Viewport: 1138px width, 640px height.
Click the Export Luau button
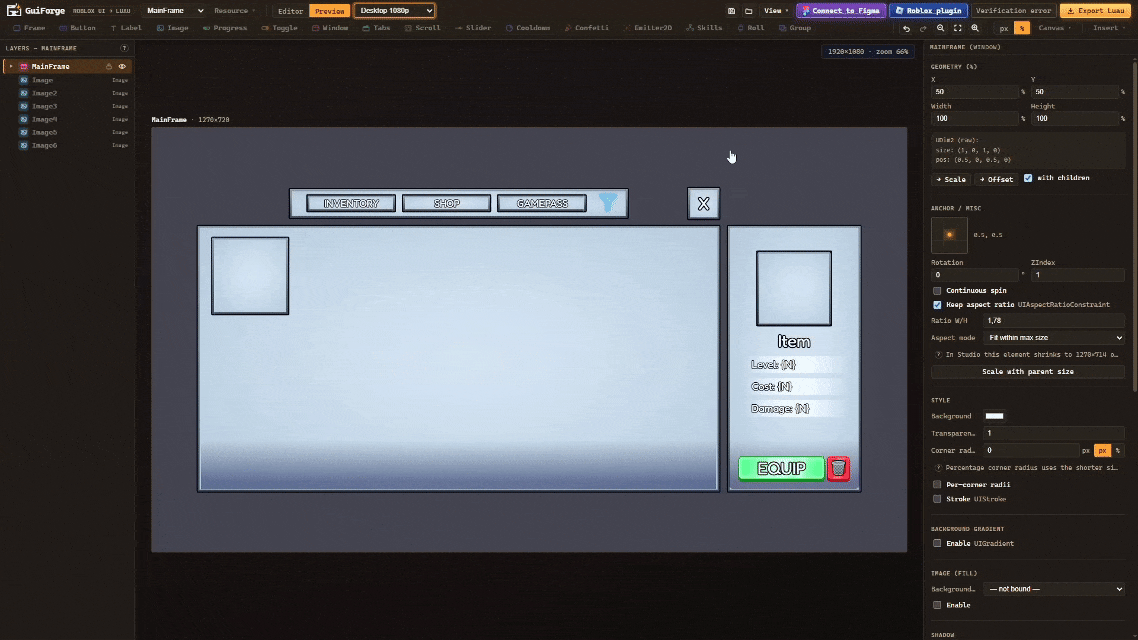point(1096,11)
